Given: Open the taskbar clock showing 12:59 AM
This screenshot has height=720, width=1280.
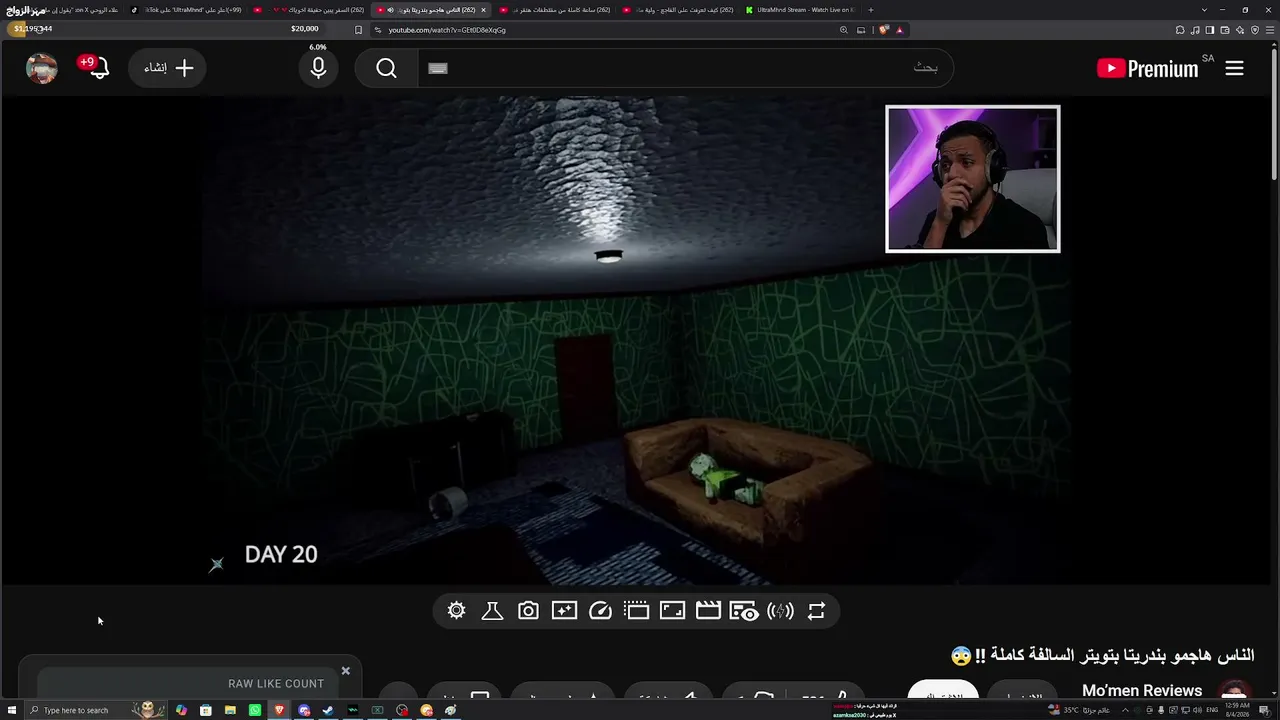Looking at the screenshot, I should pos(1238,710).
